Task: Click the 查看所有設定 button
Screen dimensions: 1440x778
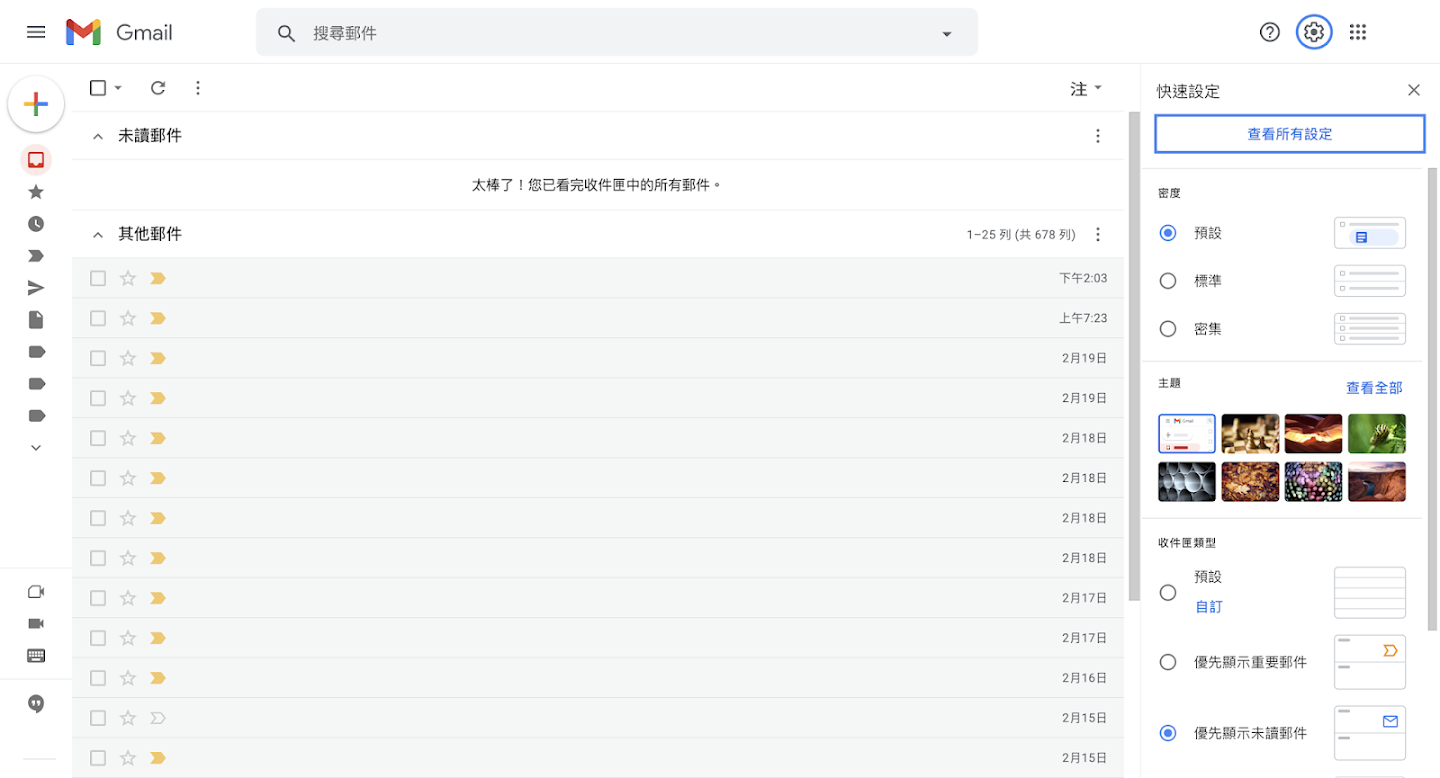Action: 1290,134
